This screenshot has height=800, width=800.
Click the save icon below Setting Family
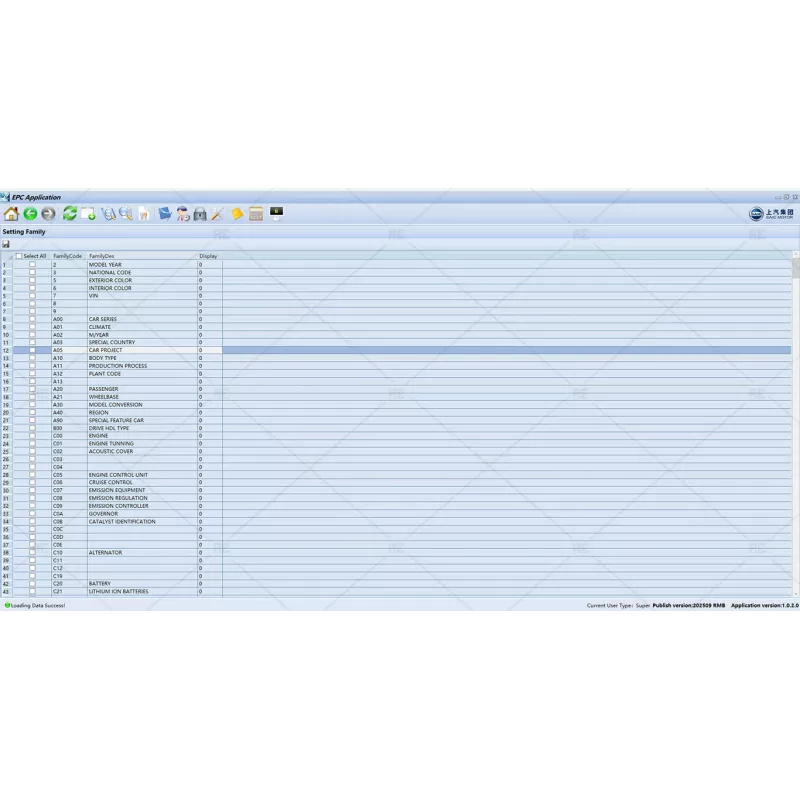(x=7, y=243)
